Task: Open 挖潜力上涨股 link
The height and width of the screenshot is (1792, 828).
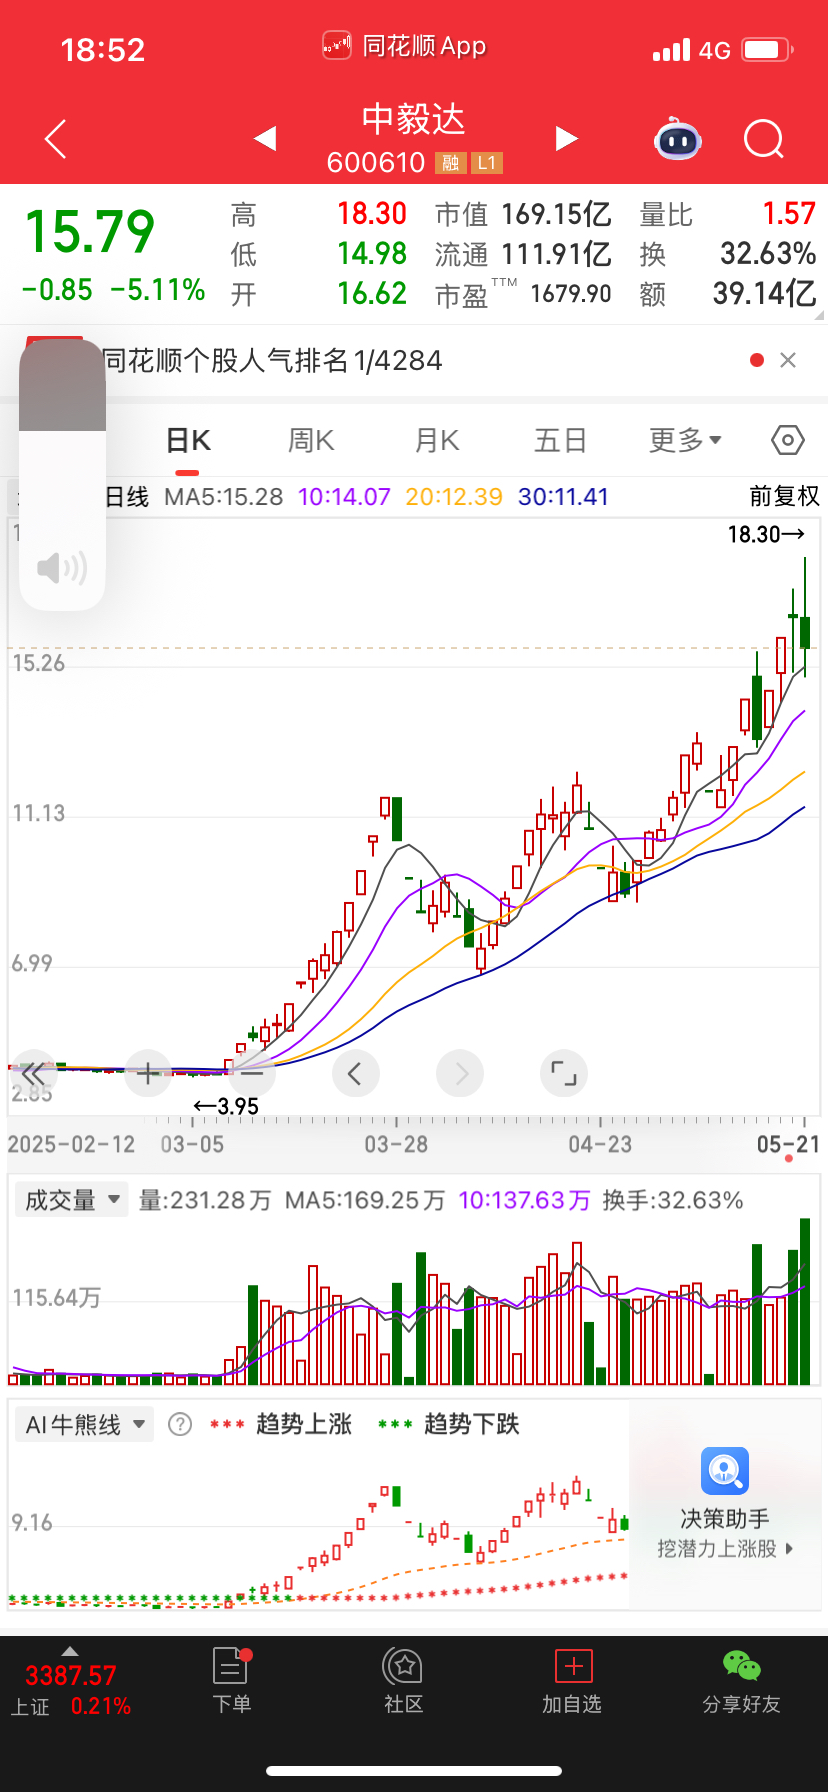Action: (725, 1549)
